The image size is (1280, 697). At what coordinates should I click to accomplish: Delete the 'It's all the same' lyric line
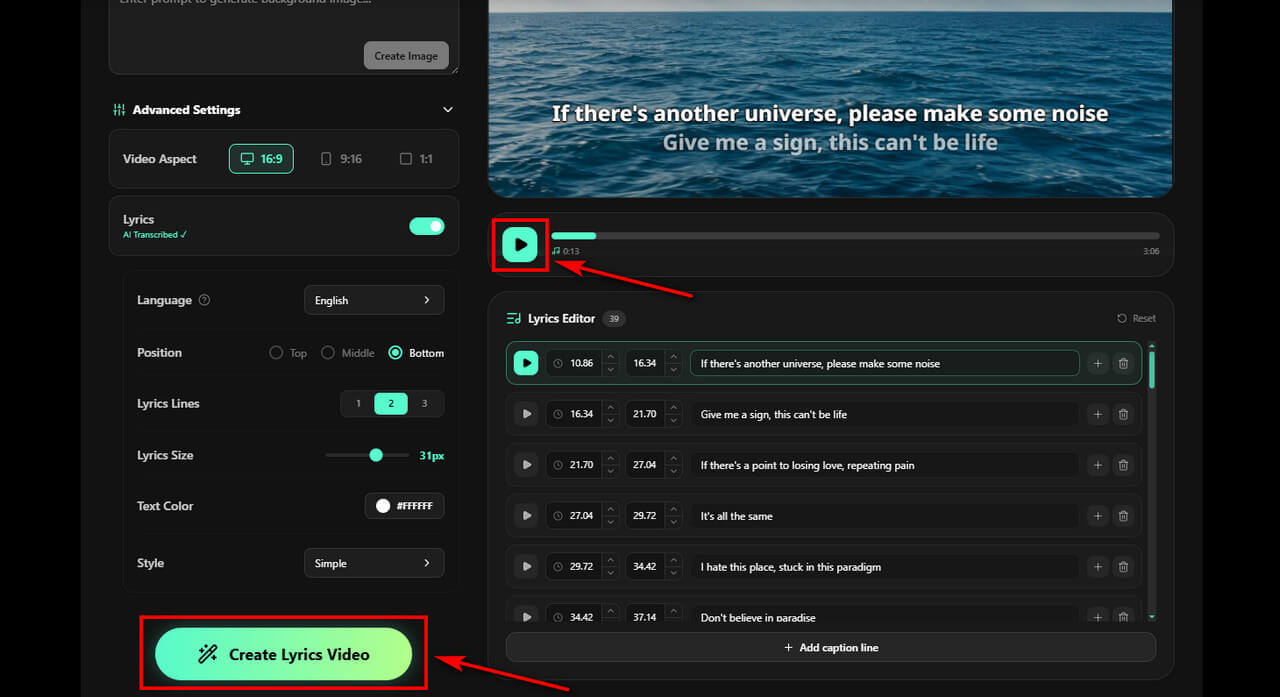[1123, 516]
